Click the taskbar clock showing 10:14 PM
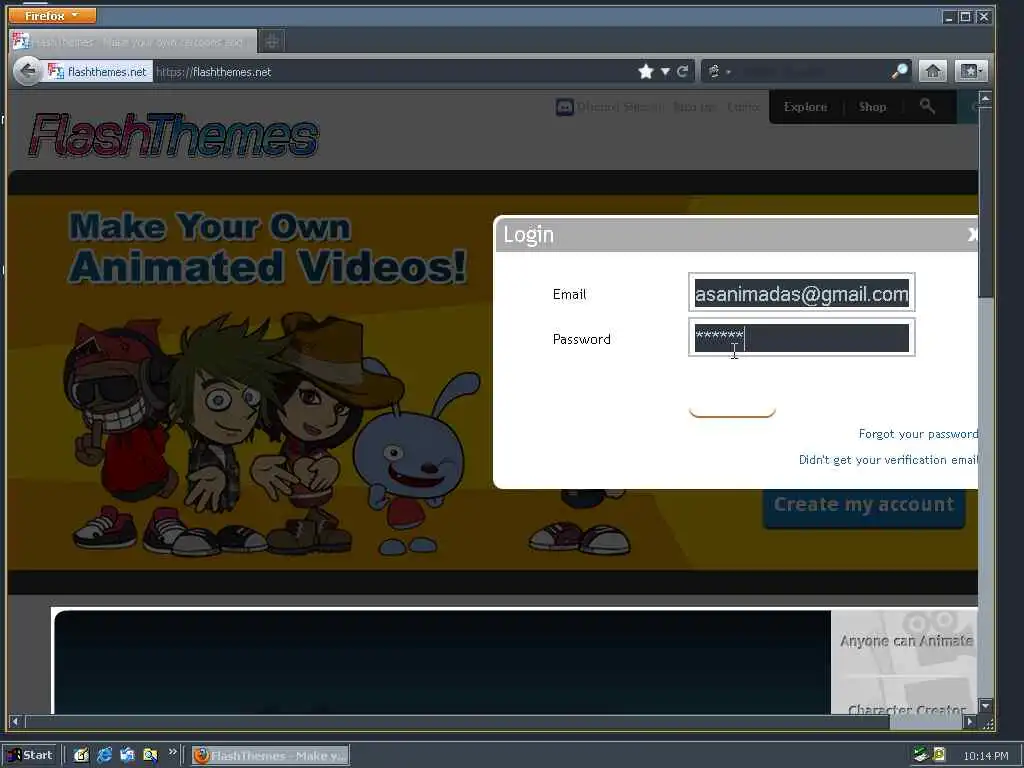The height and width of the screenshot is (768, 1024). pyautogui.click(x=985, y=756)
